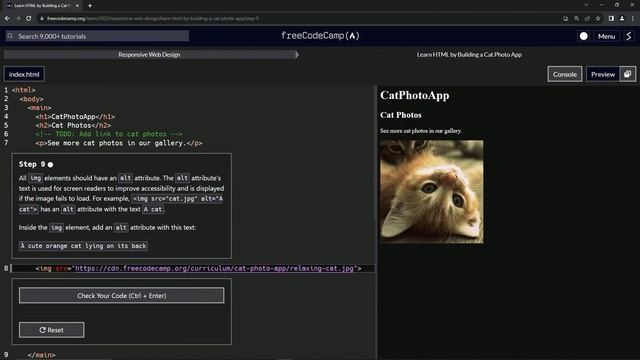Click the browser forward arrow
The height and width of the screenshot is (360, 640).
[x=18, y=18]
